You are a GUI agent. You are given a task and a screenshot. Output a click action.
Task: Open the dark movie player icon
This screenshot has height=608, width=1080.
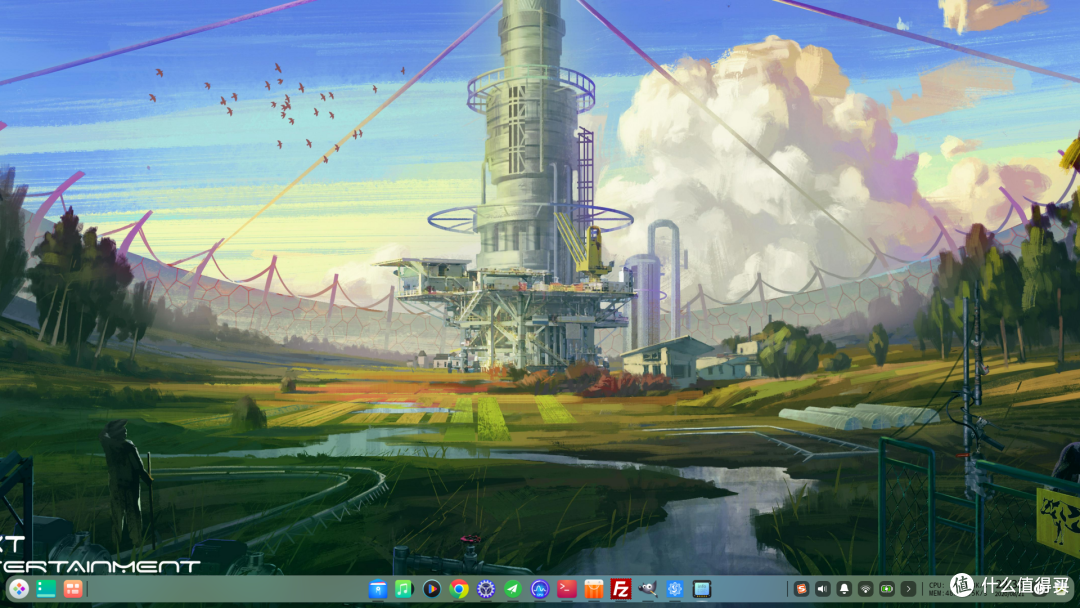point(432,589)
